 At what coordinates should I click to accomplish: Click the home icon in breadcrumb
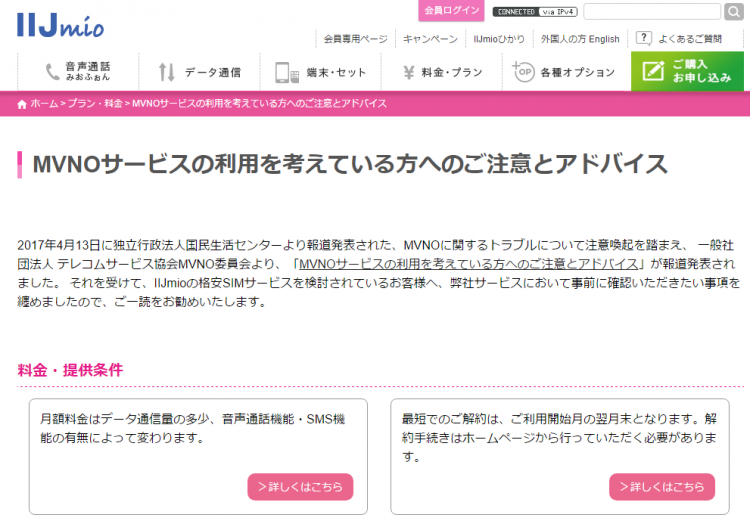[x=22, y=104]
